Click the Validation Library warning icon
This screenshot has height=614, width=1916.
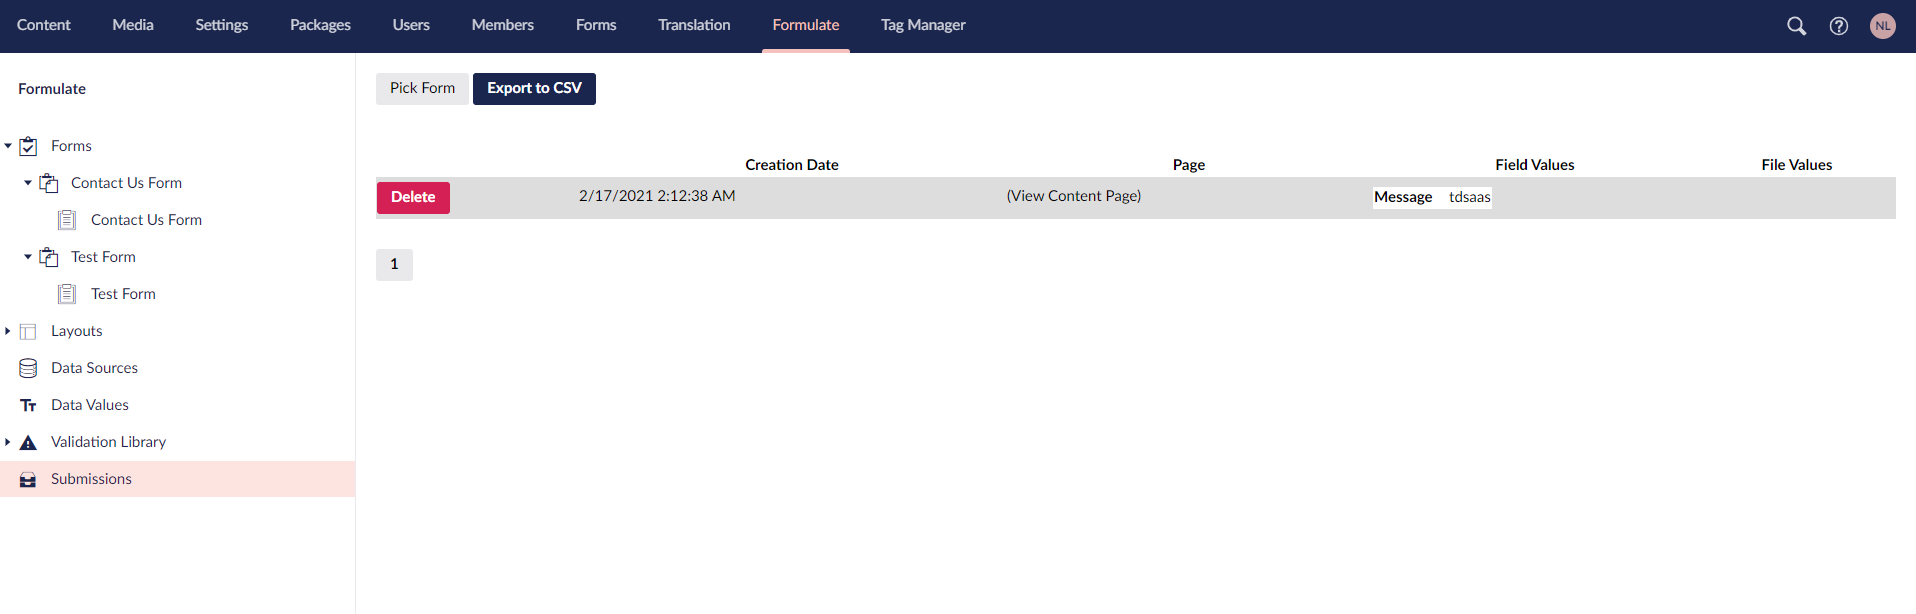28,442
